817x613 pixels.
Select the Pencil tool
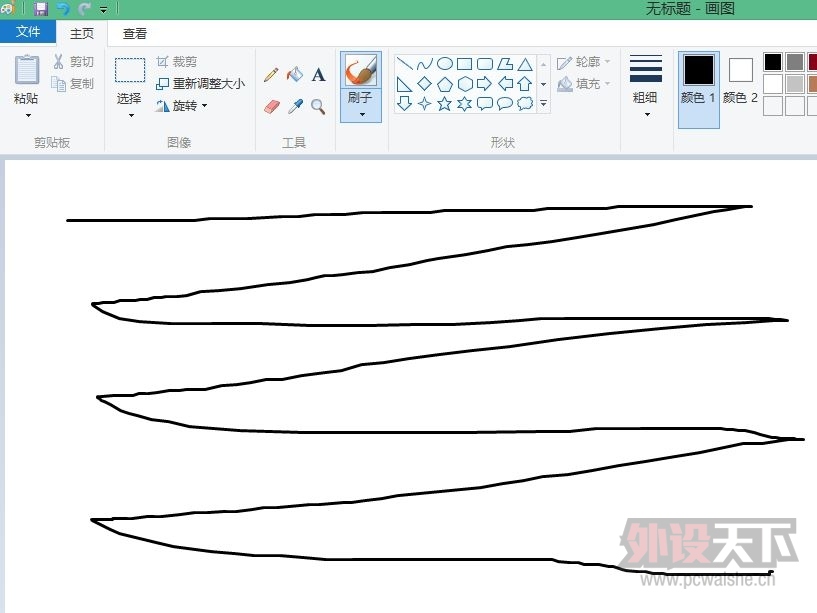coord(271,75)
